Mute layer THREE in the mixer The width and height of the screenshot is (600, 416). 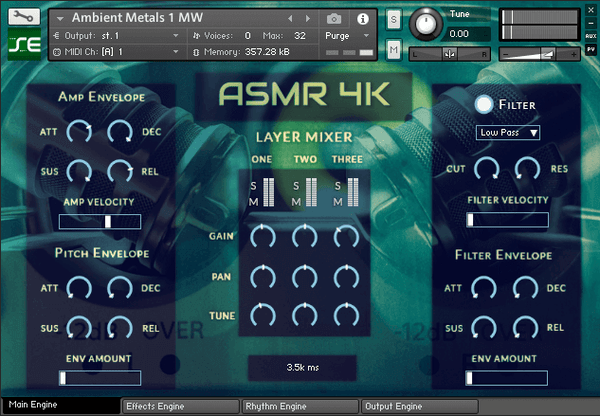(x=337, y=202)
